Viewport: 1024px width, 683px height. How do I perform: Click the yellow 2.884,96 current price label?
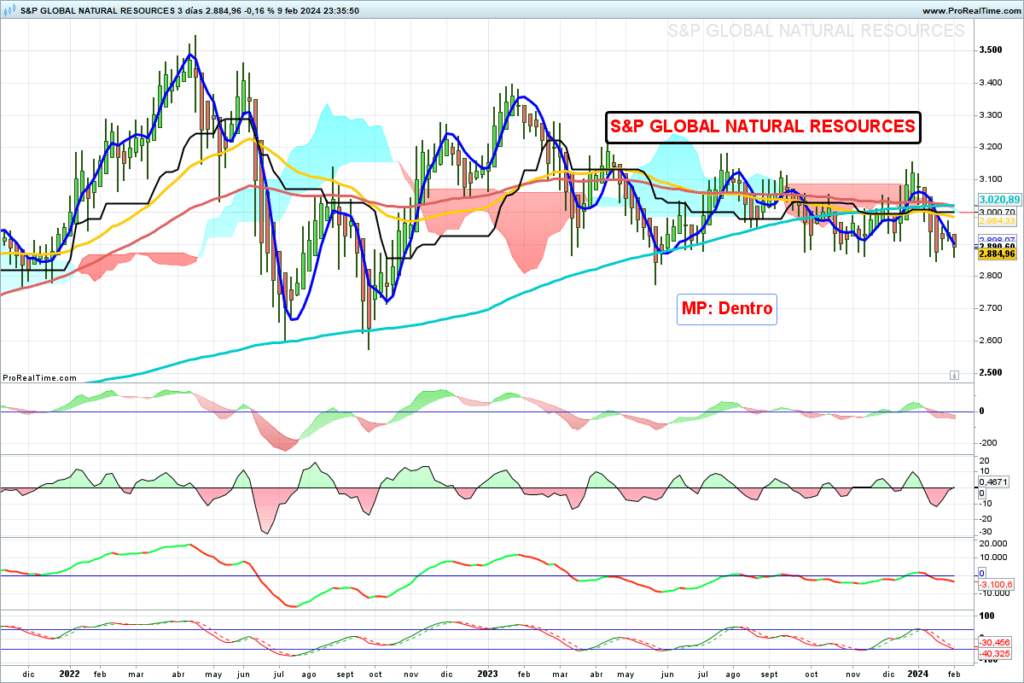tap(997, 254)
